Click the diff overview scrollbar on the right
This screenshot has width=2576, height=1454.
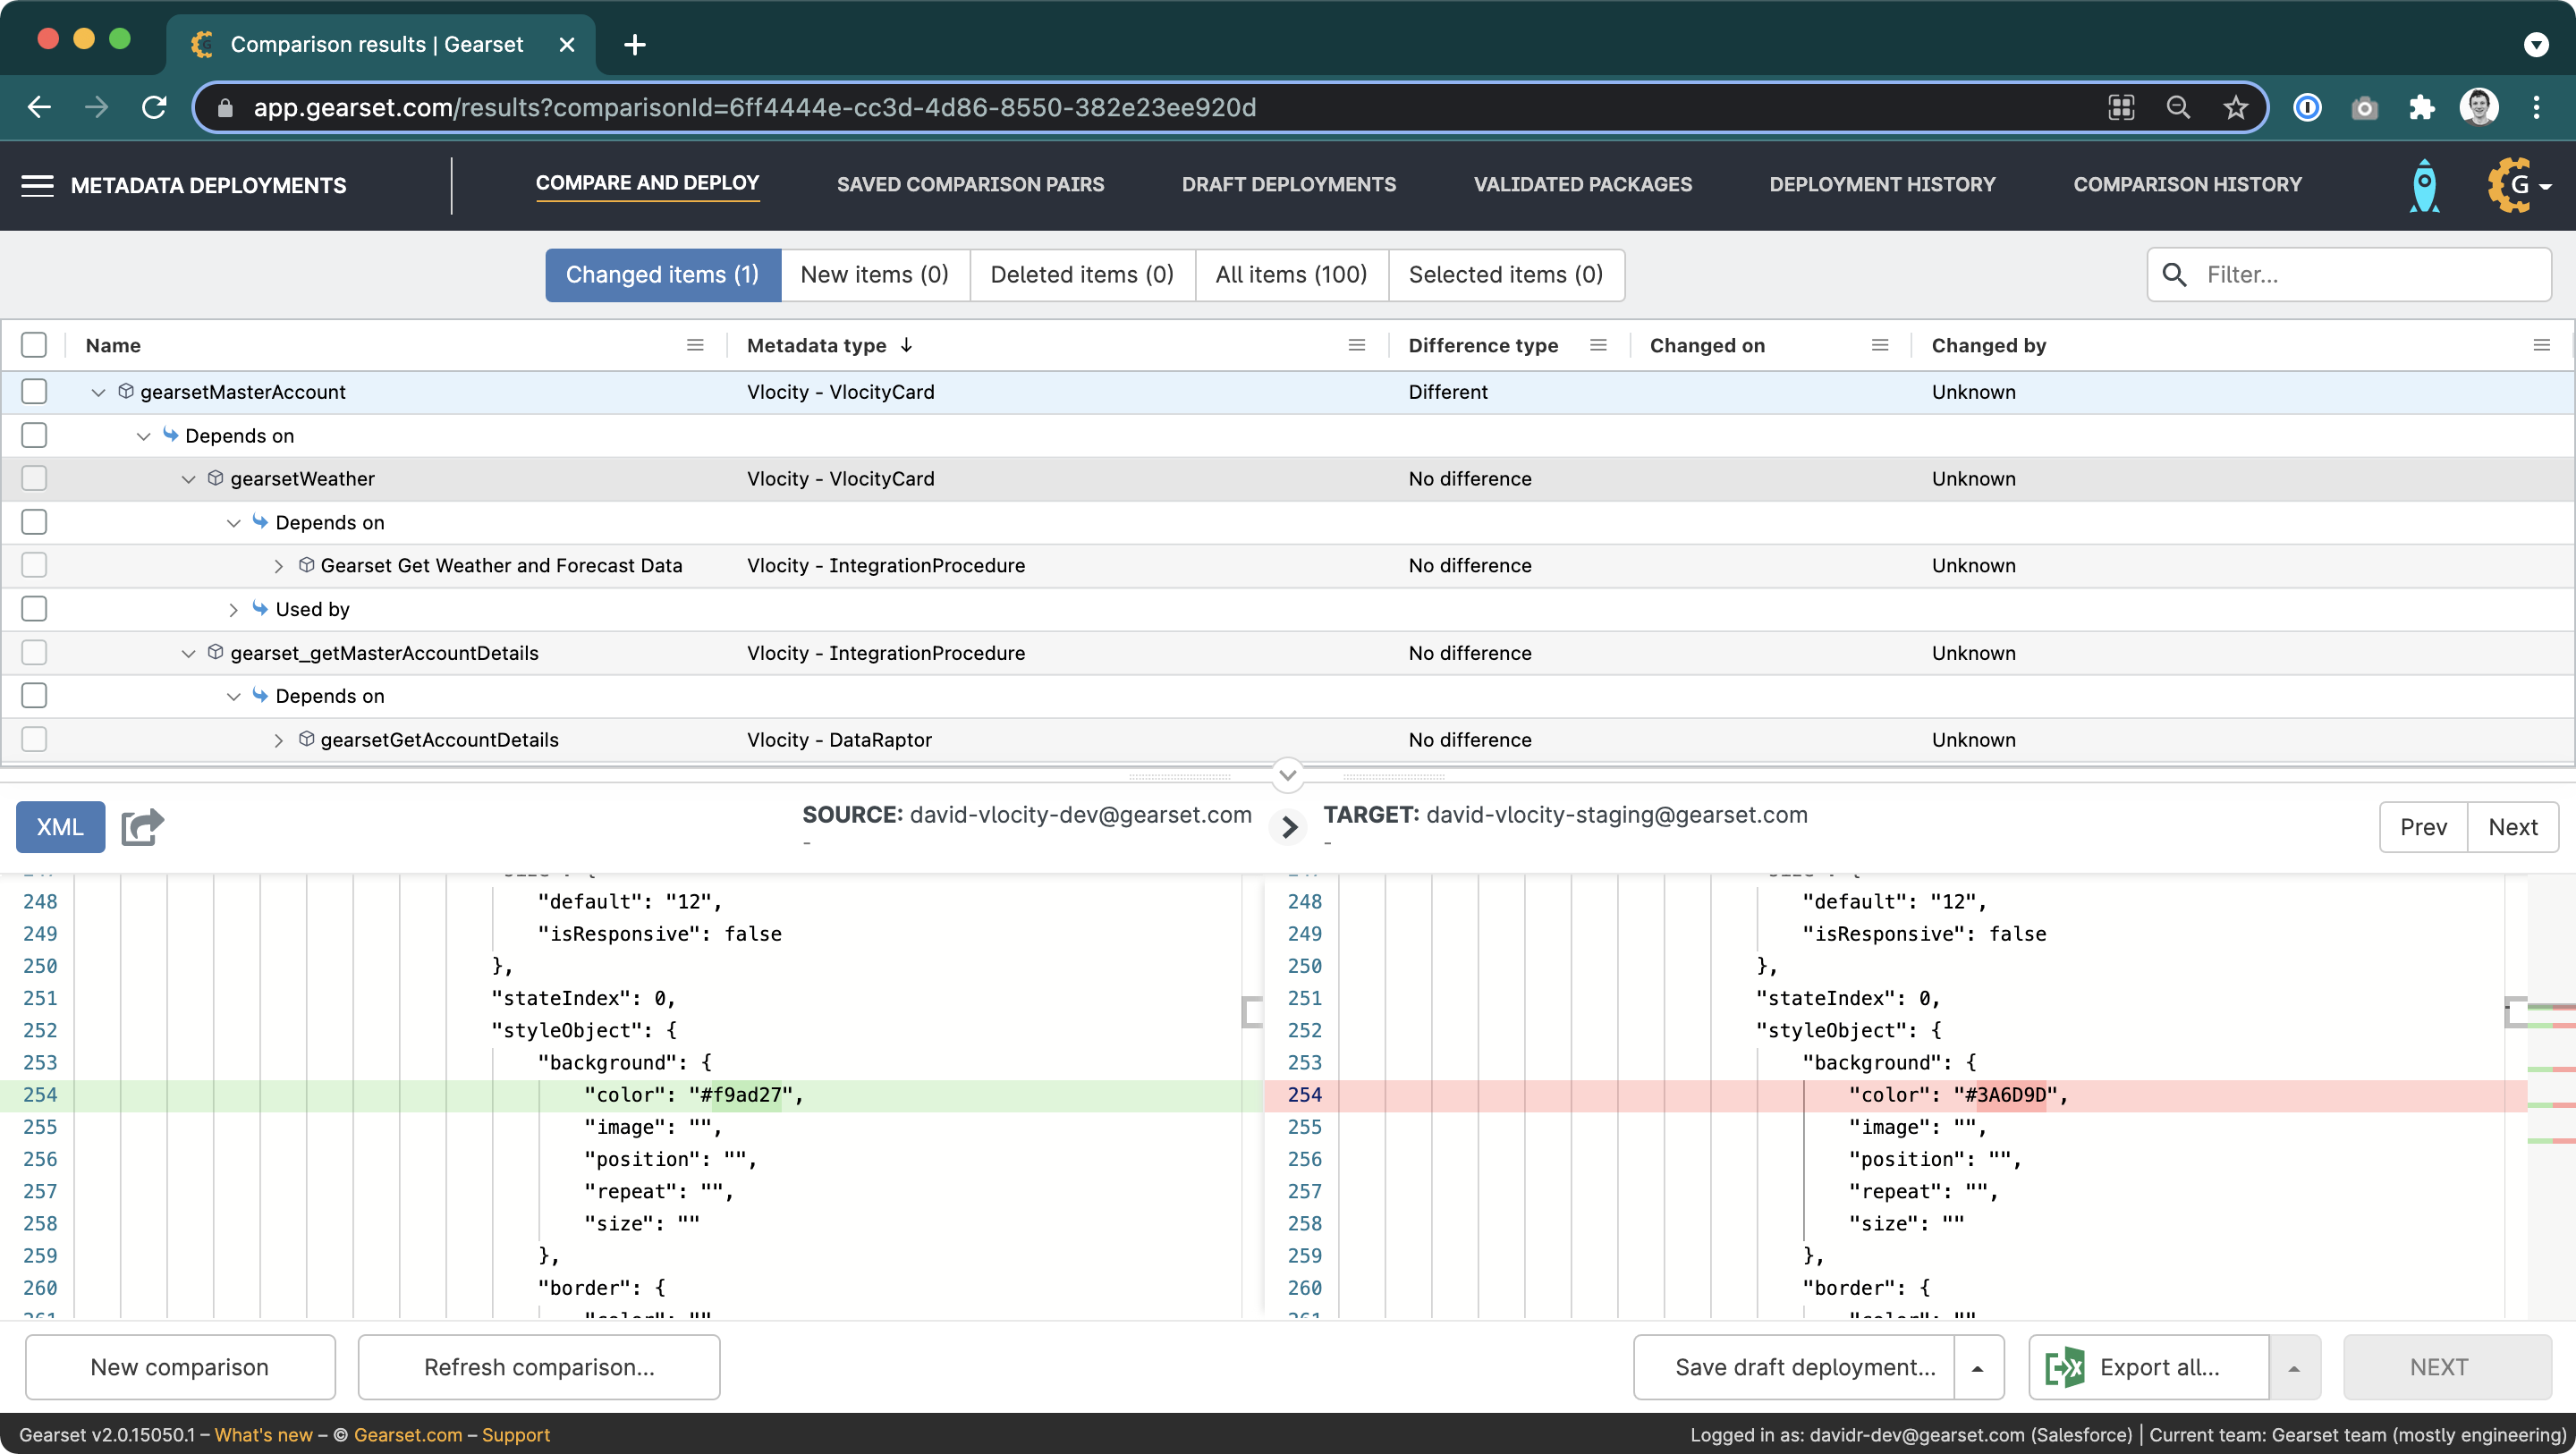tap(2551, 1095)
